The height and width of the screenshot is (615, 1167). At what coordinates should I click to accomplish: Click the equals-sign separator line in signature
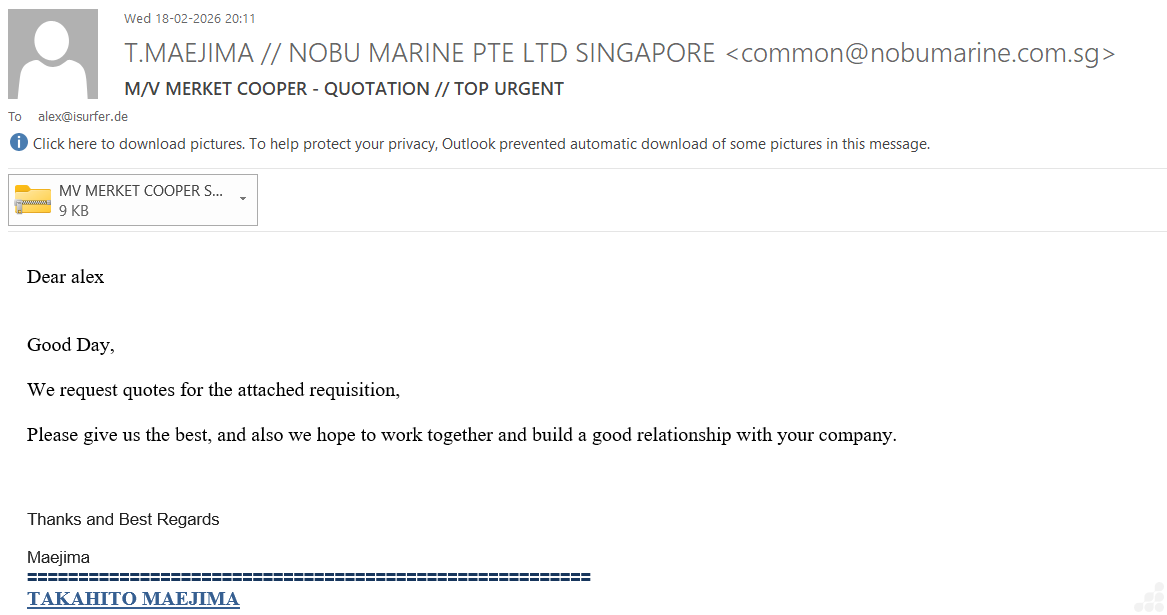click(x=308, y=577)
